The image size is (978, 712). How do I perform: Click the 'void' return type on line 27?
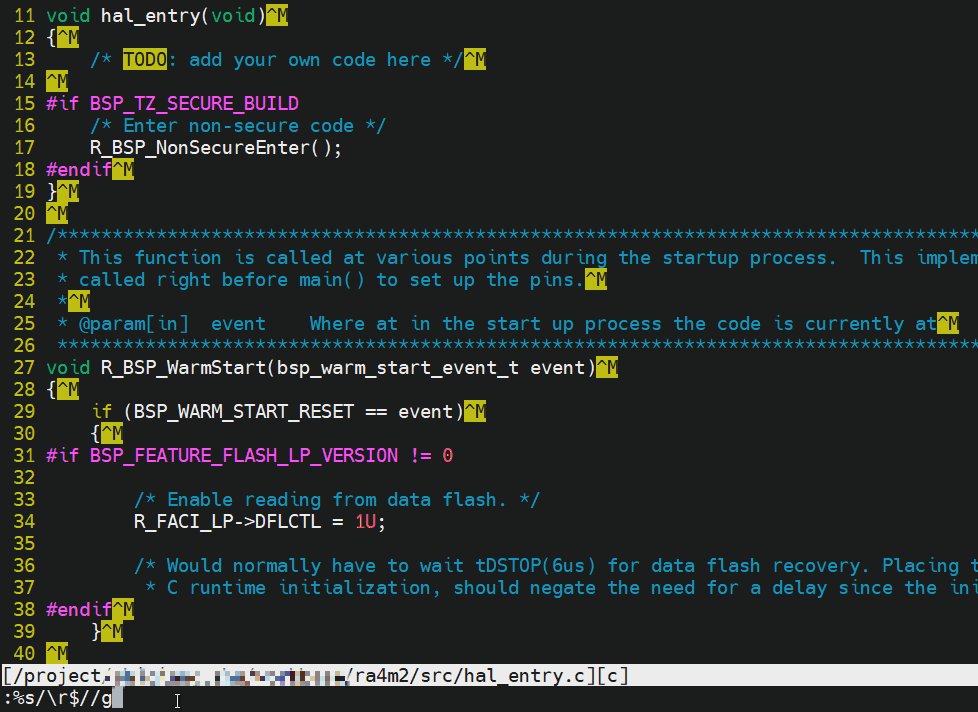pos(68,368)
